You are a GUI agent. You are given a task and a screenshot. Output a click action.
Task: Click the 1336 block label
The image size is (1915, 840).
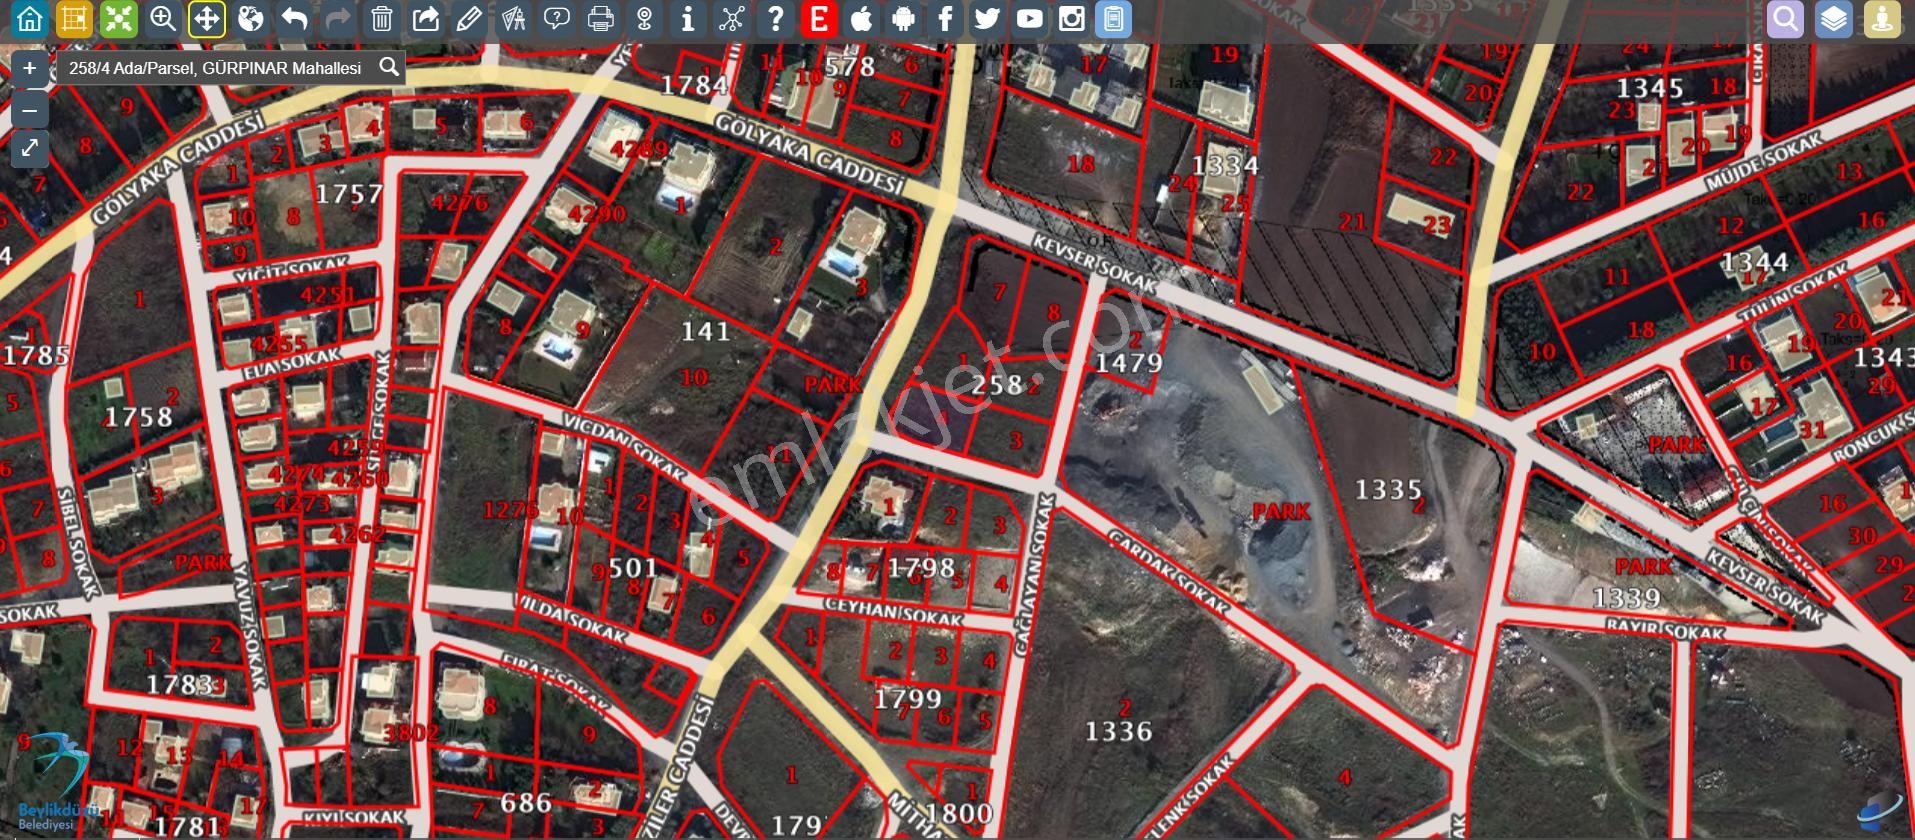tap(1118, 732)
